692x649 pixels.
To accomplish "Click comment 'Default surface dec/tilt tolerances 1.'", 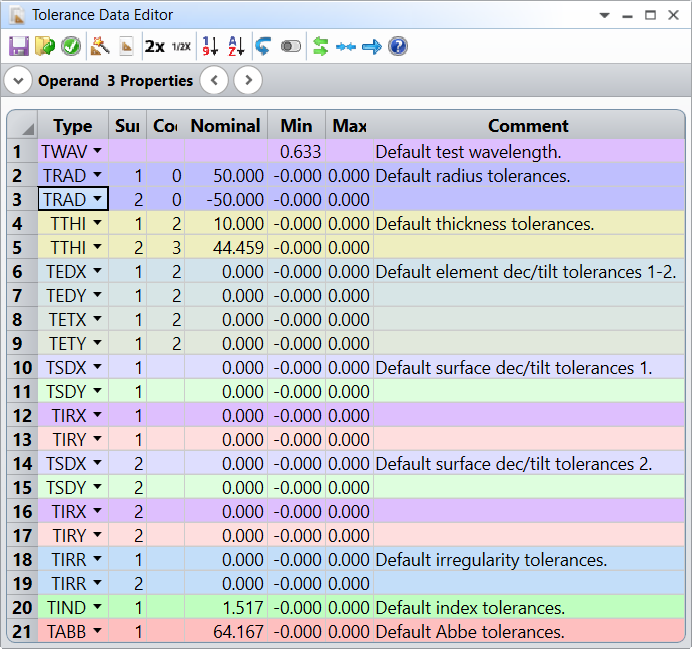I will click(x=514, y=368).
